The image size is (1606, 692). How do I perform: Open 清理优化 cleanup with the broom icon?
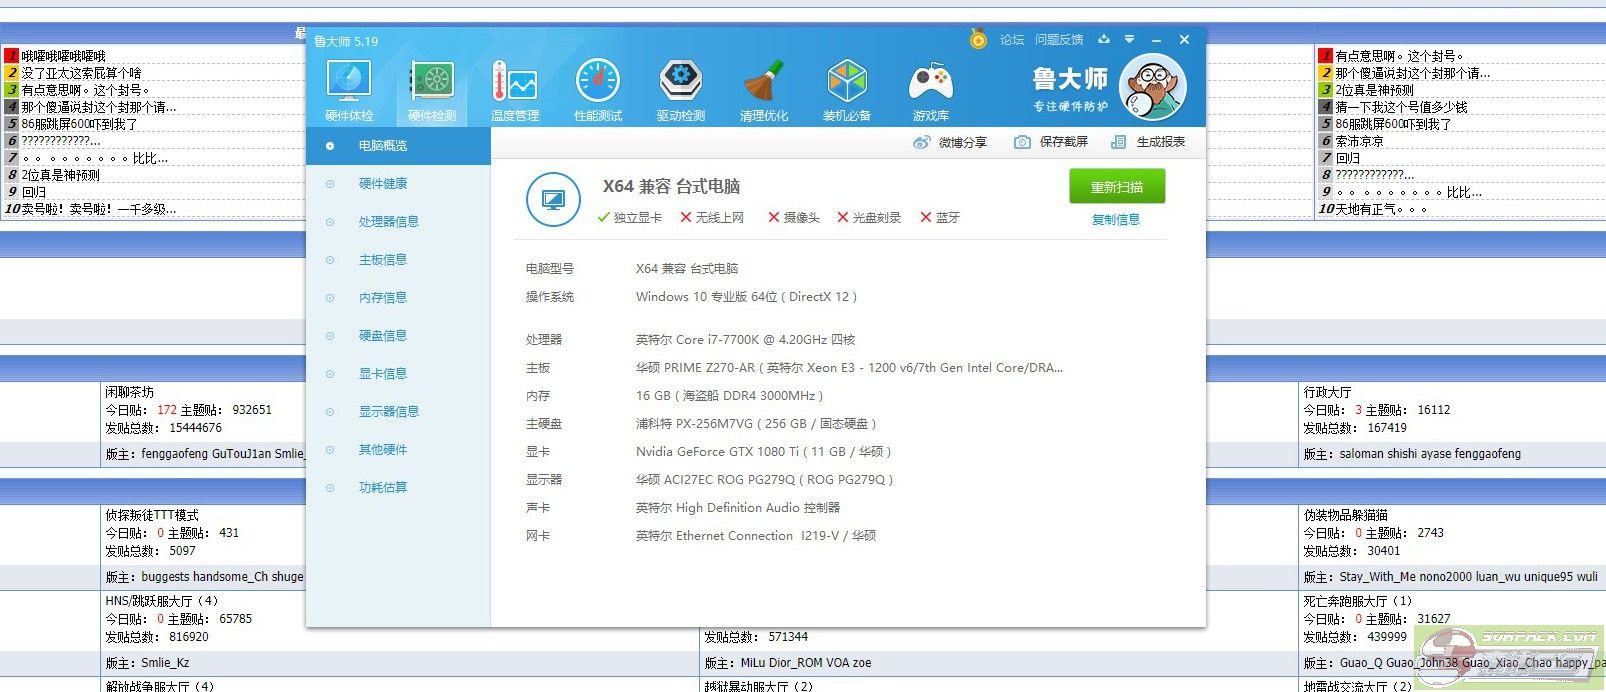(x=764, y=91)
